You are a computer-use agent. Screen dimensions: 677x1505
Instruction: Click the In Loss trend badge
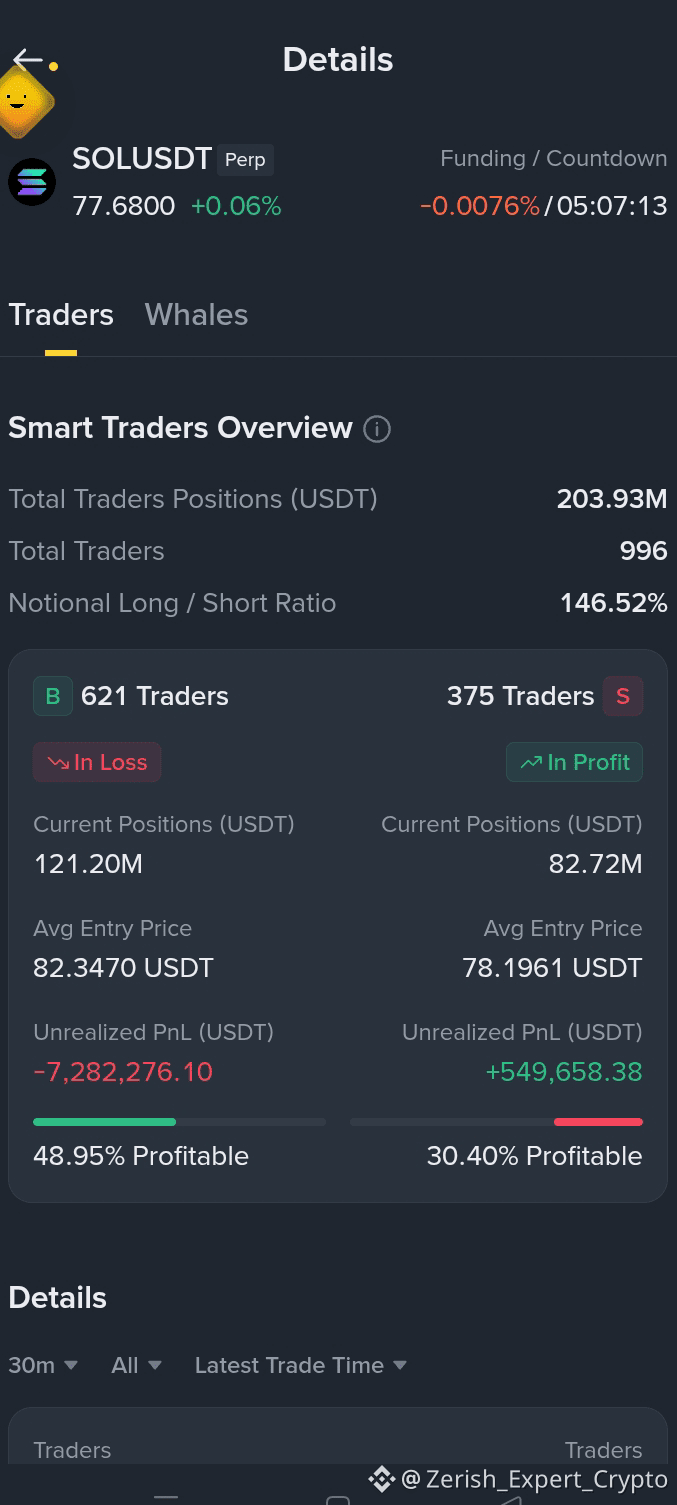97,762
